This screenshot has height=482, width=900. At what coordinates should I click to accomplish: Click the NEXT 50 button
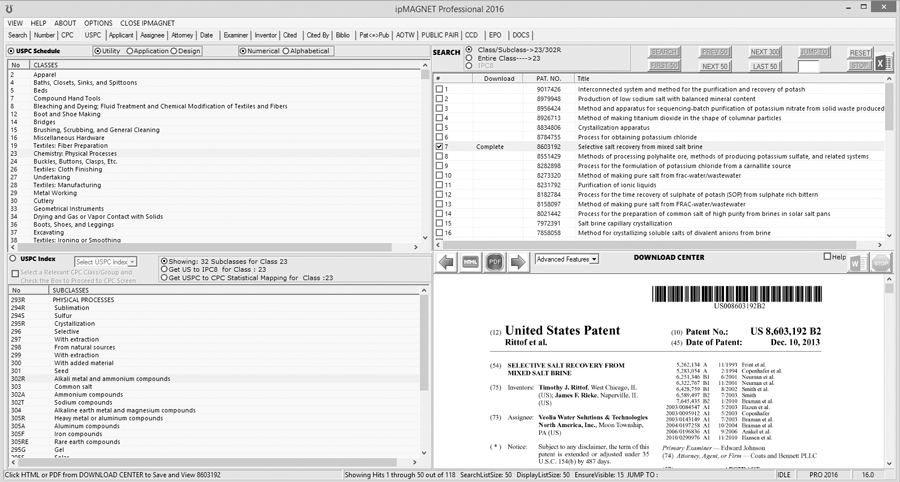click(x=715, y=66)
